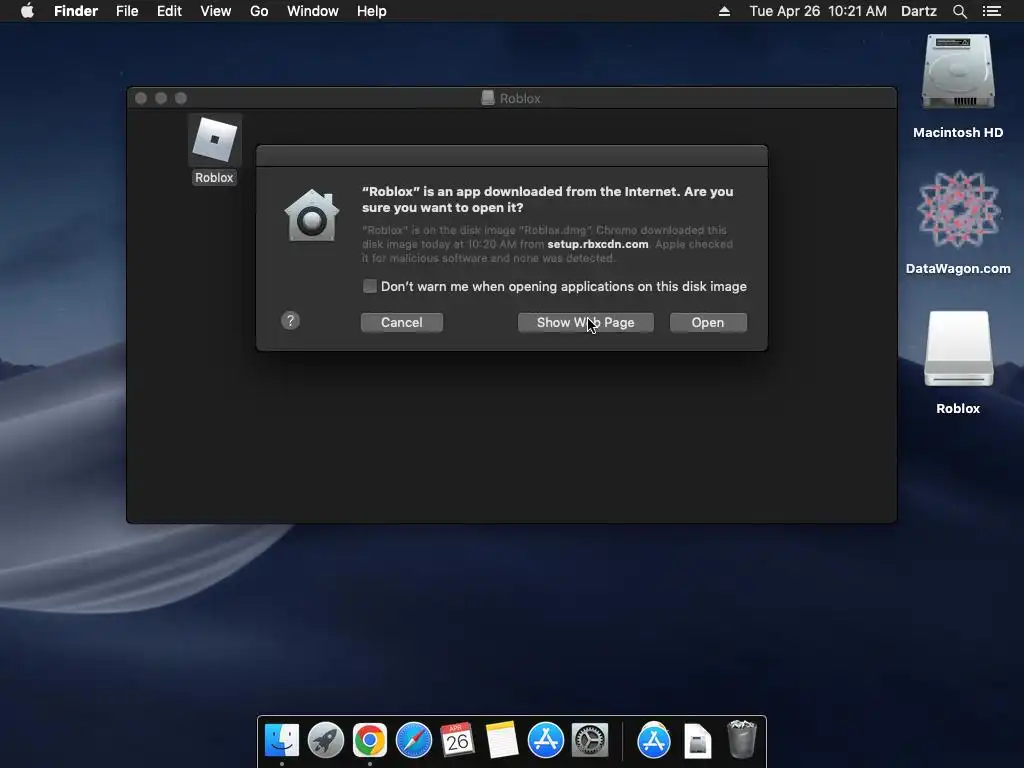The height and width of the screenshot is (768, 1024).
Task: Open the Window menu
Action: [313, 11]
